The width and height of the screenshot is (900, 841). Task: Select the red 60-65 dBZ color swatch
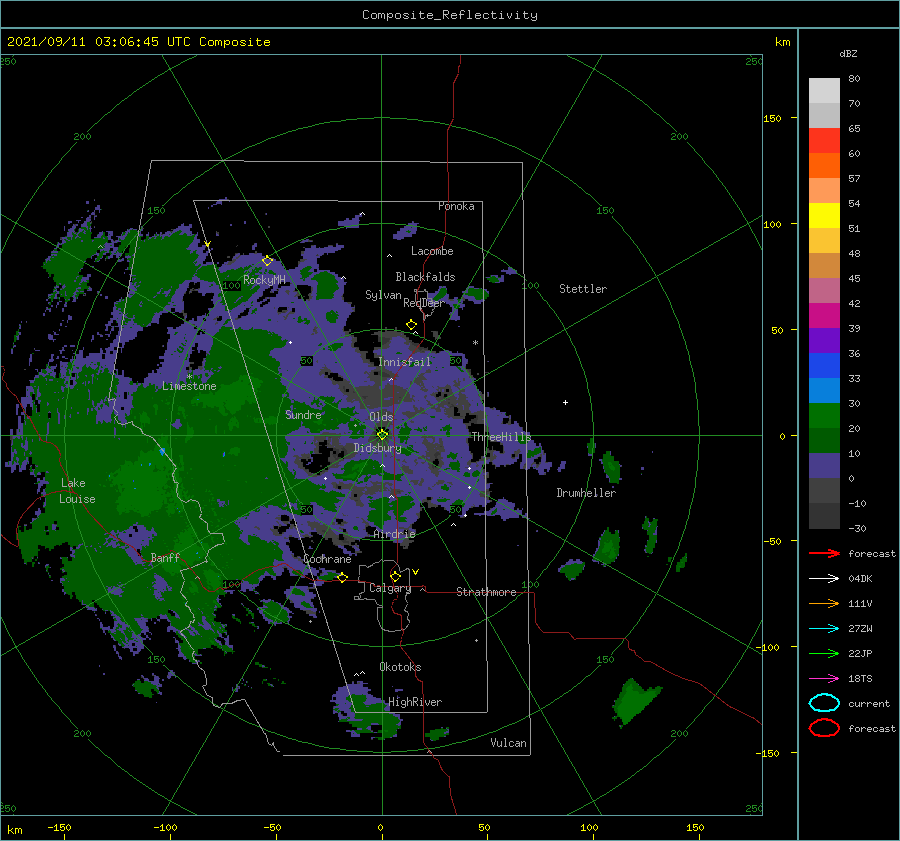[x=824, y=141]
